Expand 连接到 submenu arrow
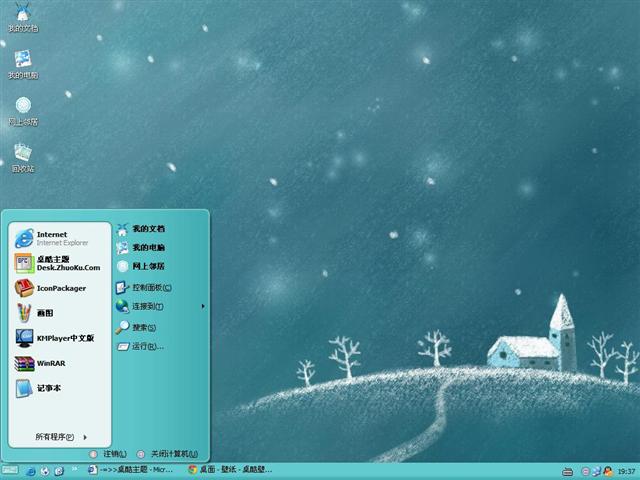The height and width of the screenshot is (480, 640). click(x=203, y=306)
